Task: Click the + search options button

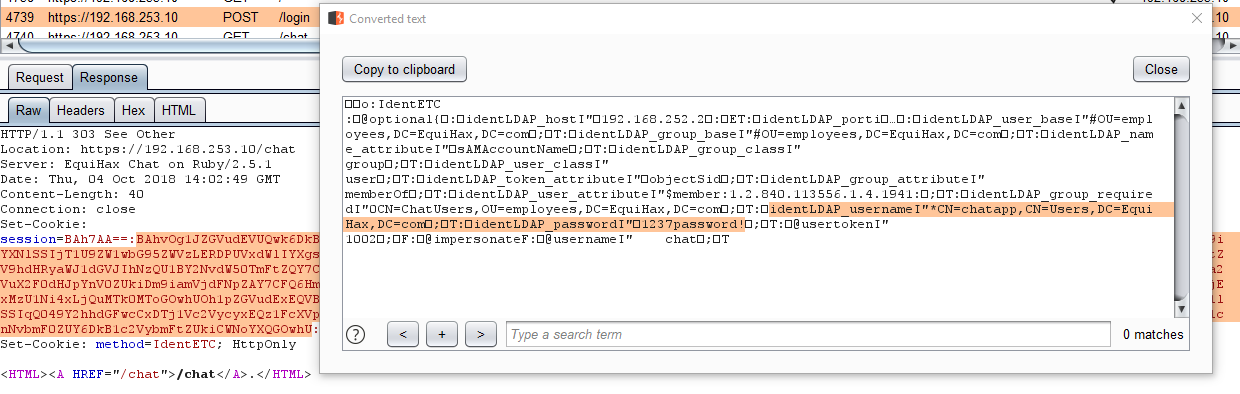Action: 441,334
